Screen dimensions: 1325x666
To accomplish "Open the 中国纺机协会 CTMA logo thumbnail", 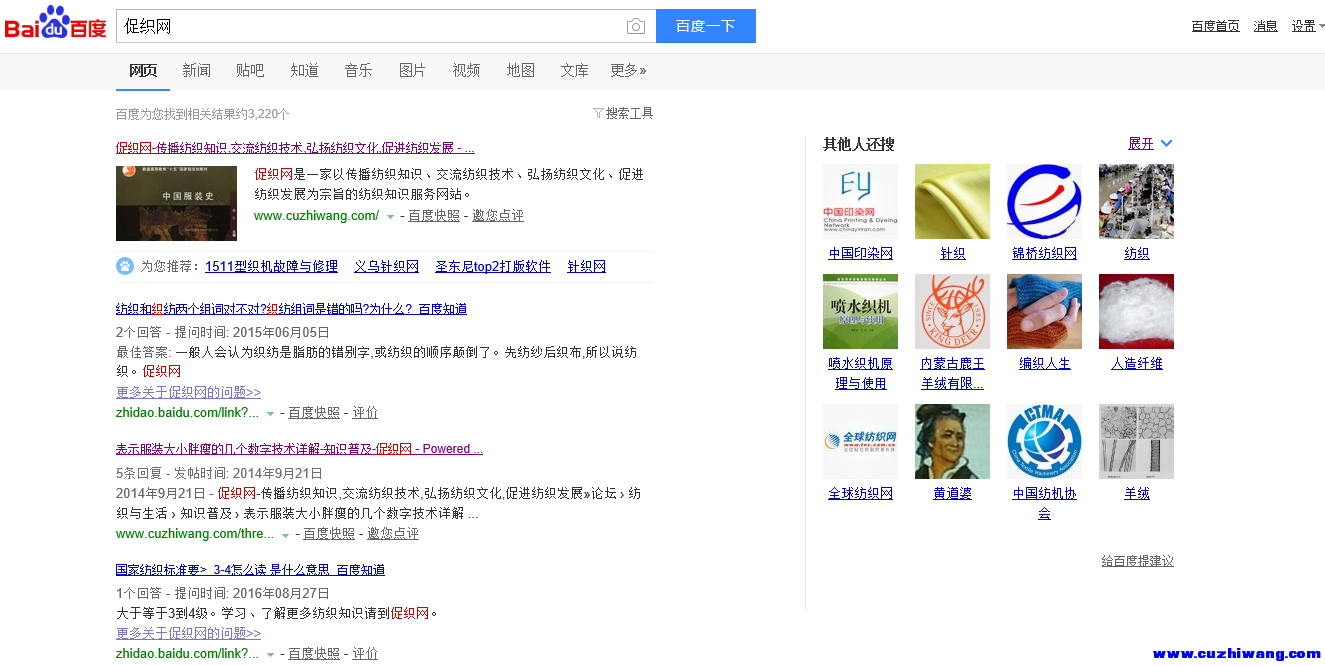I will pyautogui.click(x=1044, y=441).
